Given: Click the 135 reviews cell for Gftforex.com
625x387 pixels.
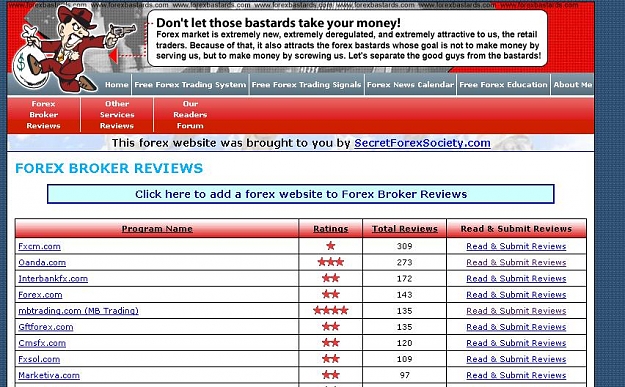Looking at the screenshot, I should pos(405,327).
